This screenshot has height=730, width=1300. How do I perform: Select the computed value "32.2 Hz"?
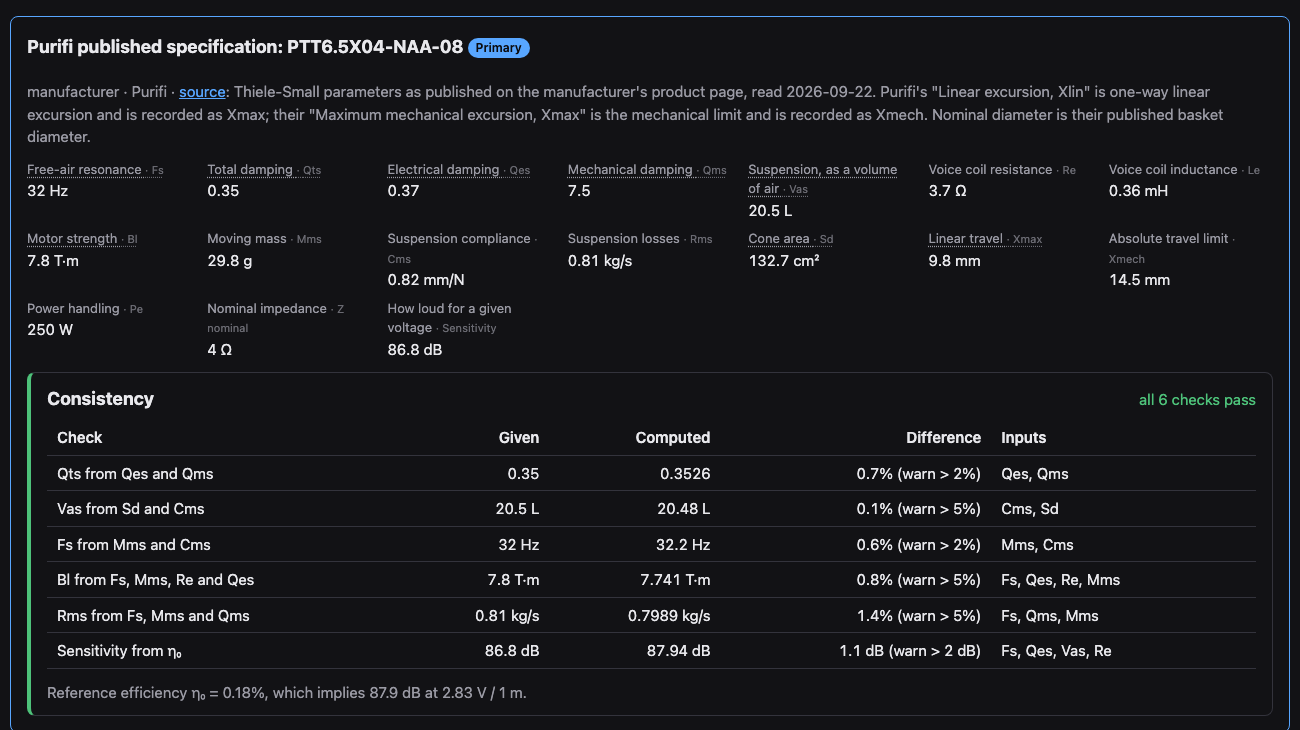[x=683, y=545]
